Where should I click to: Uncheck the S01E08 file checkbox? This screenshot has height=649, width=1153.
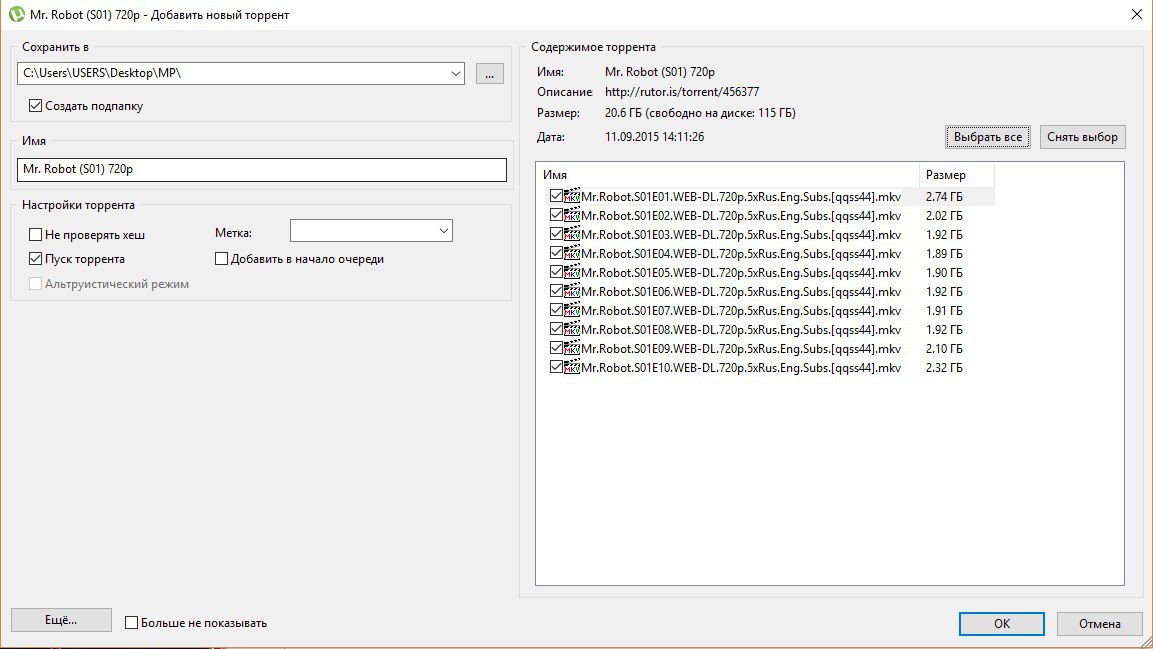coord(556,329)
